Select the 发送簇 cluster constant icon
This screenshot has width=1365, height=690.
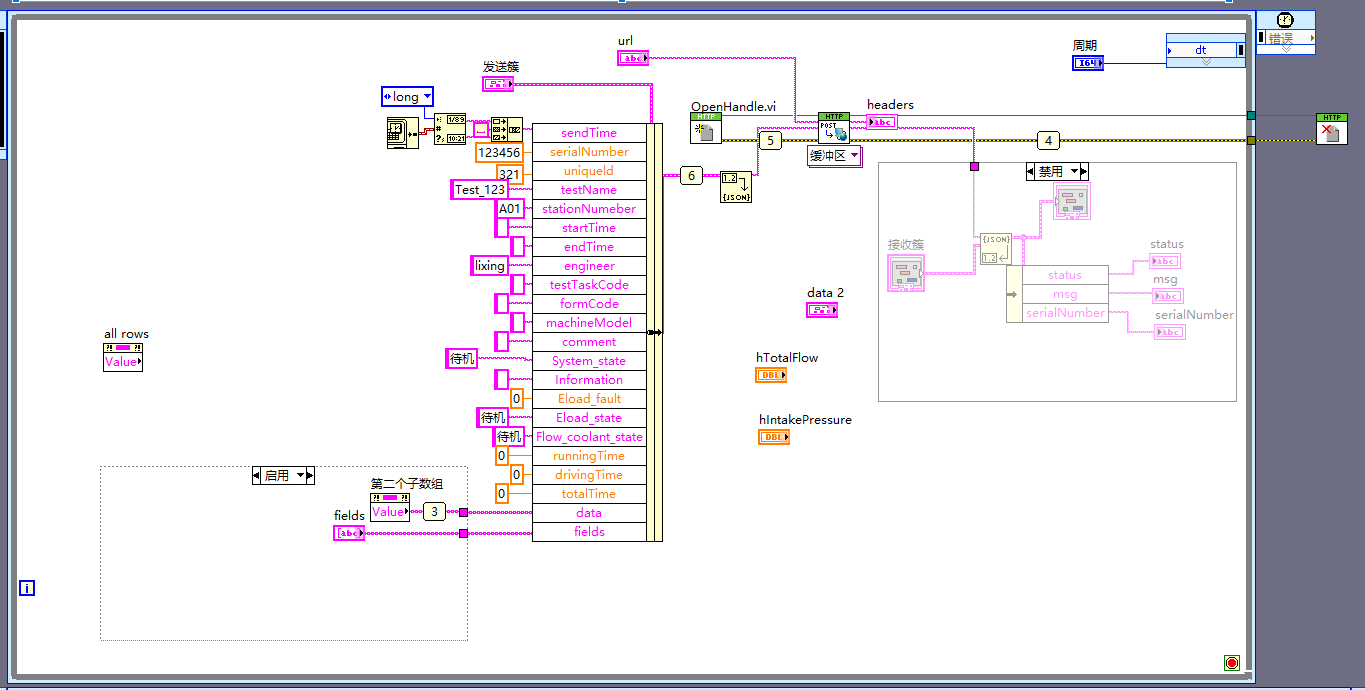(497, 83)
